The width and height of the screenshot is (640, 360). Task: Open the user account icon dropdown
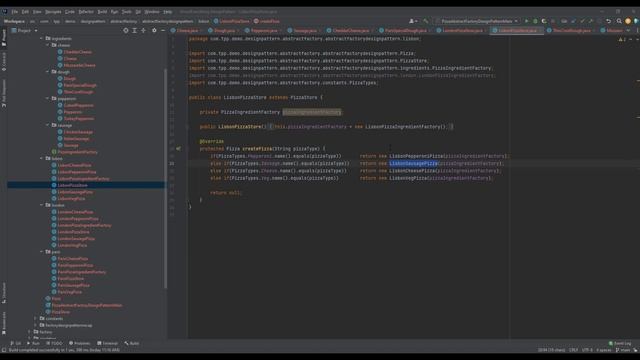point(413,21)
